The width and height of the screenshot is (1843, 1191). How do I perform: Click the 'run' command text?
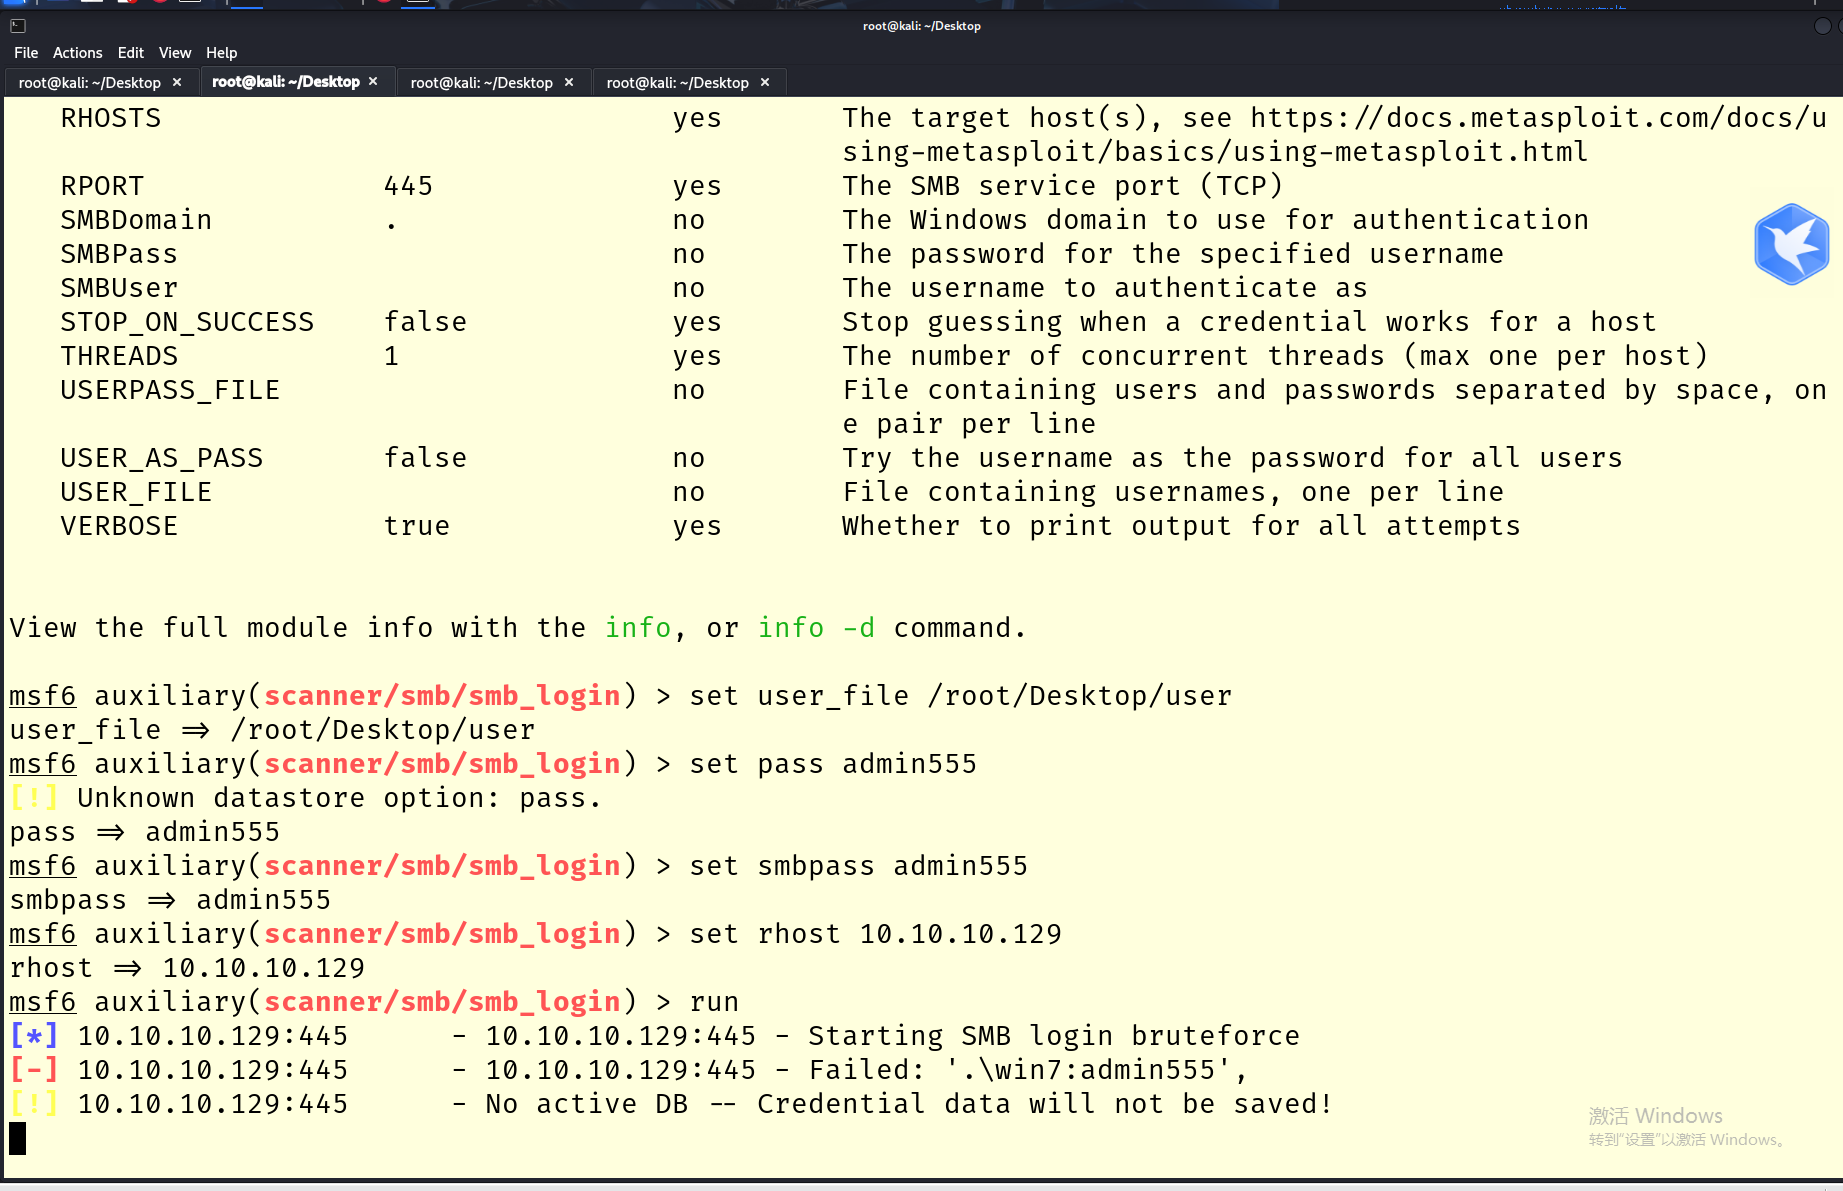714,1002
